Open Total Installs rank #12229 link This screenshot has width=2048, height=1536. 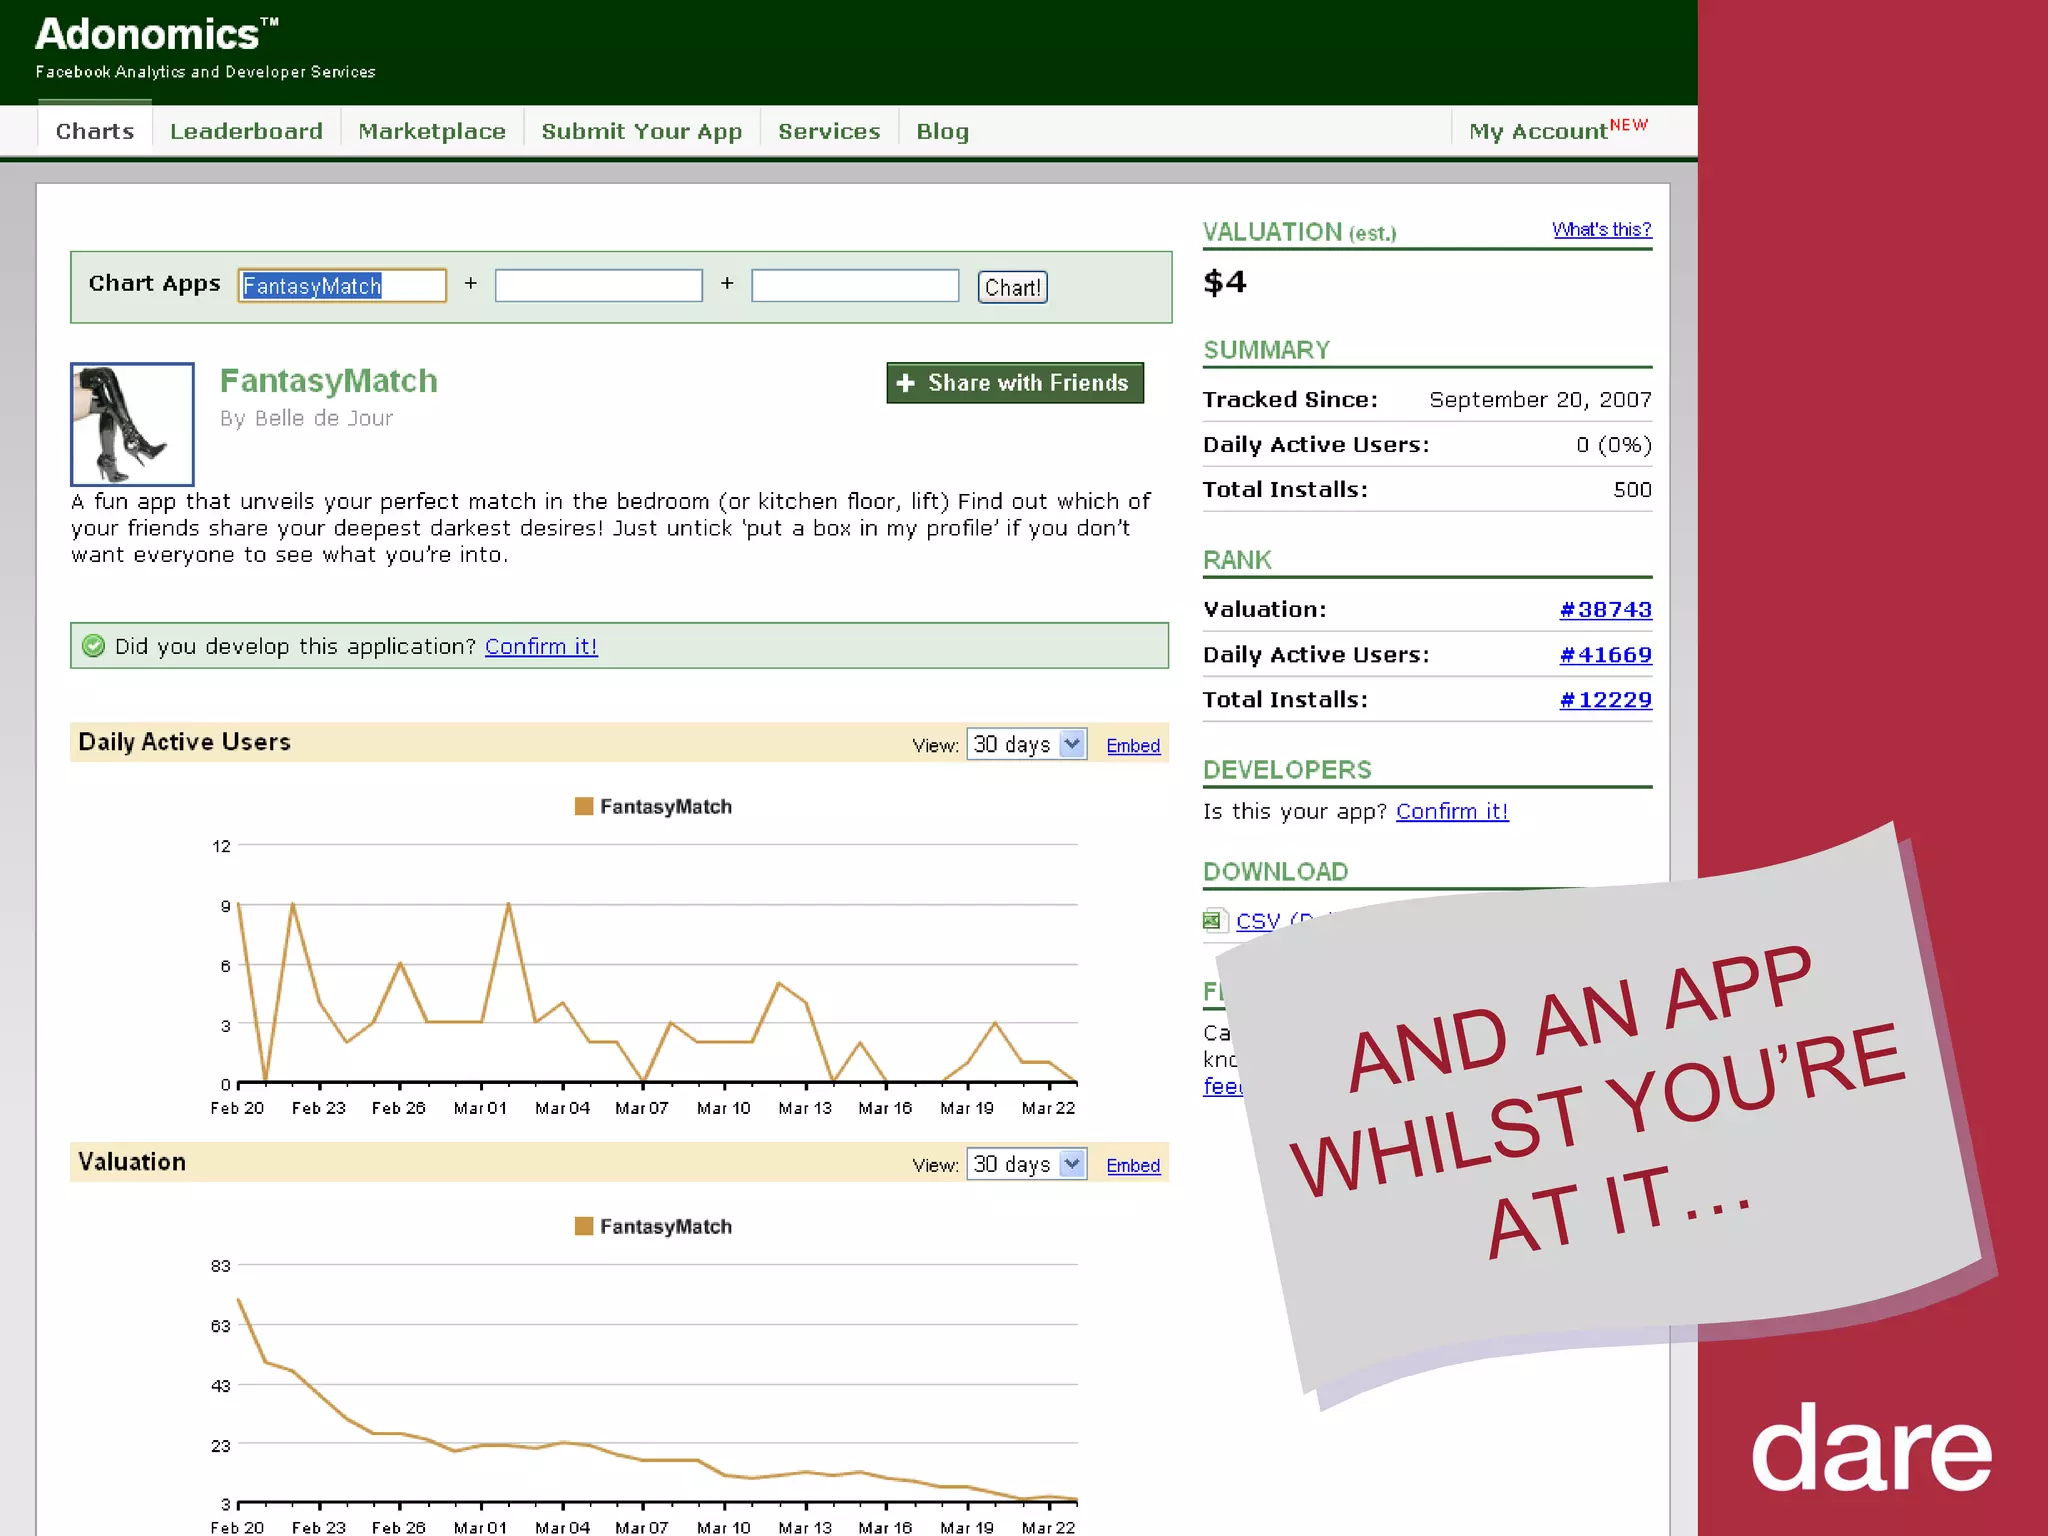pos(1605,699)
